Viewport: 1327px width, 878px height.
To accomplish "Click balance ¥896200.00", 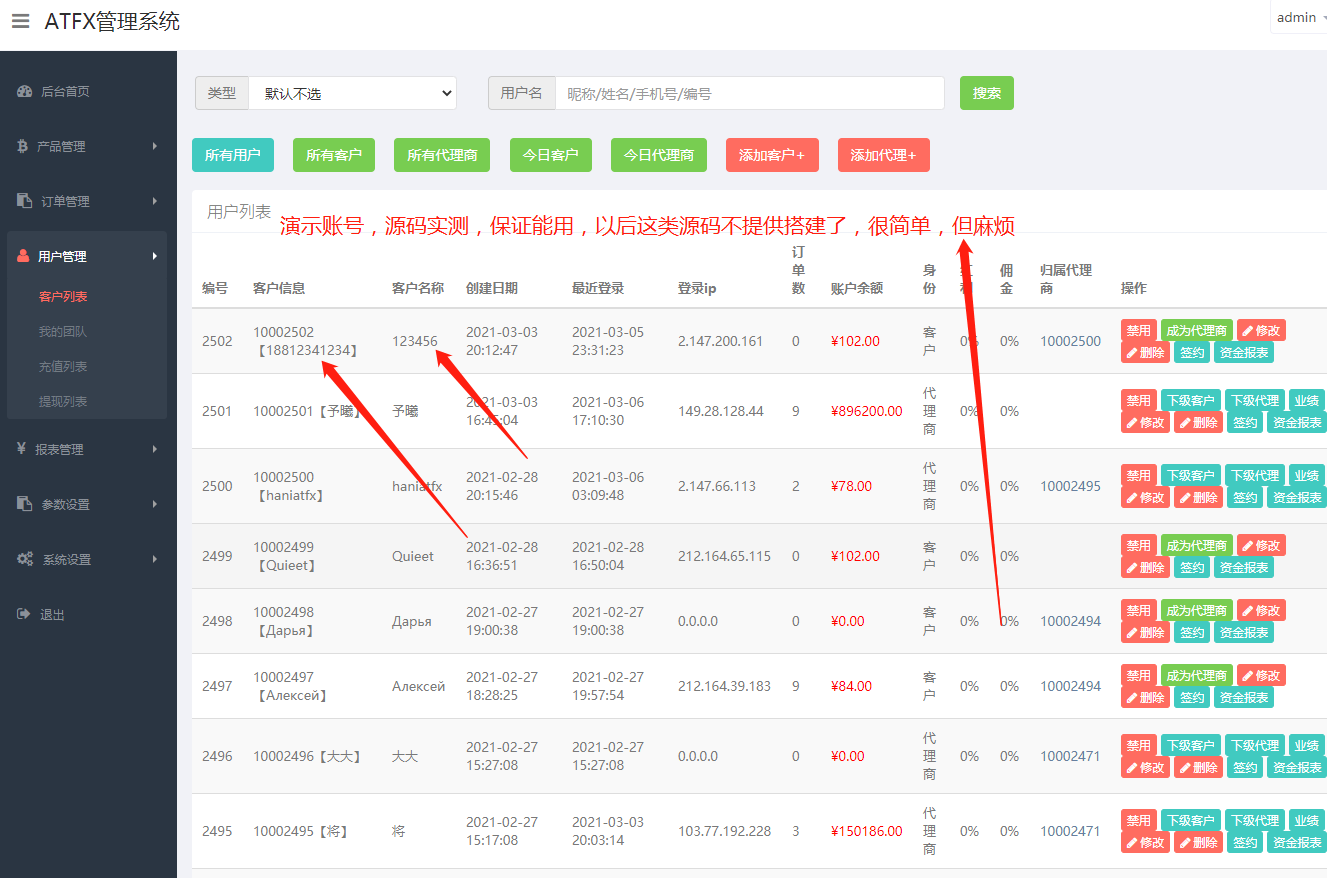I will [x=866, y=411].
